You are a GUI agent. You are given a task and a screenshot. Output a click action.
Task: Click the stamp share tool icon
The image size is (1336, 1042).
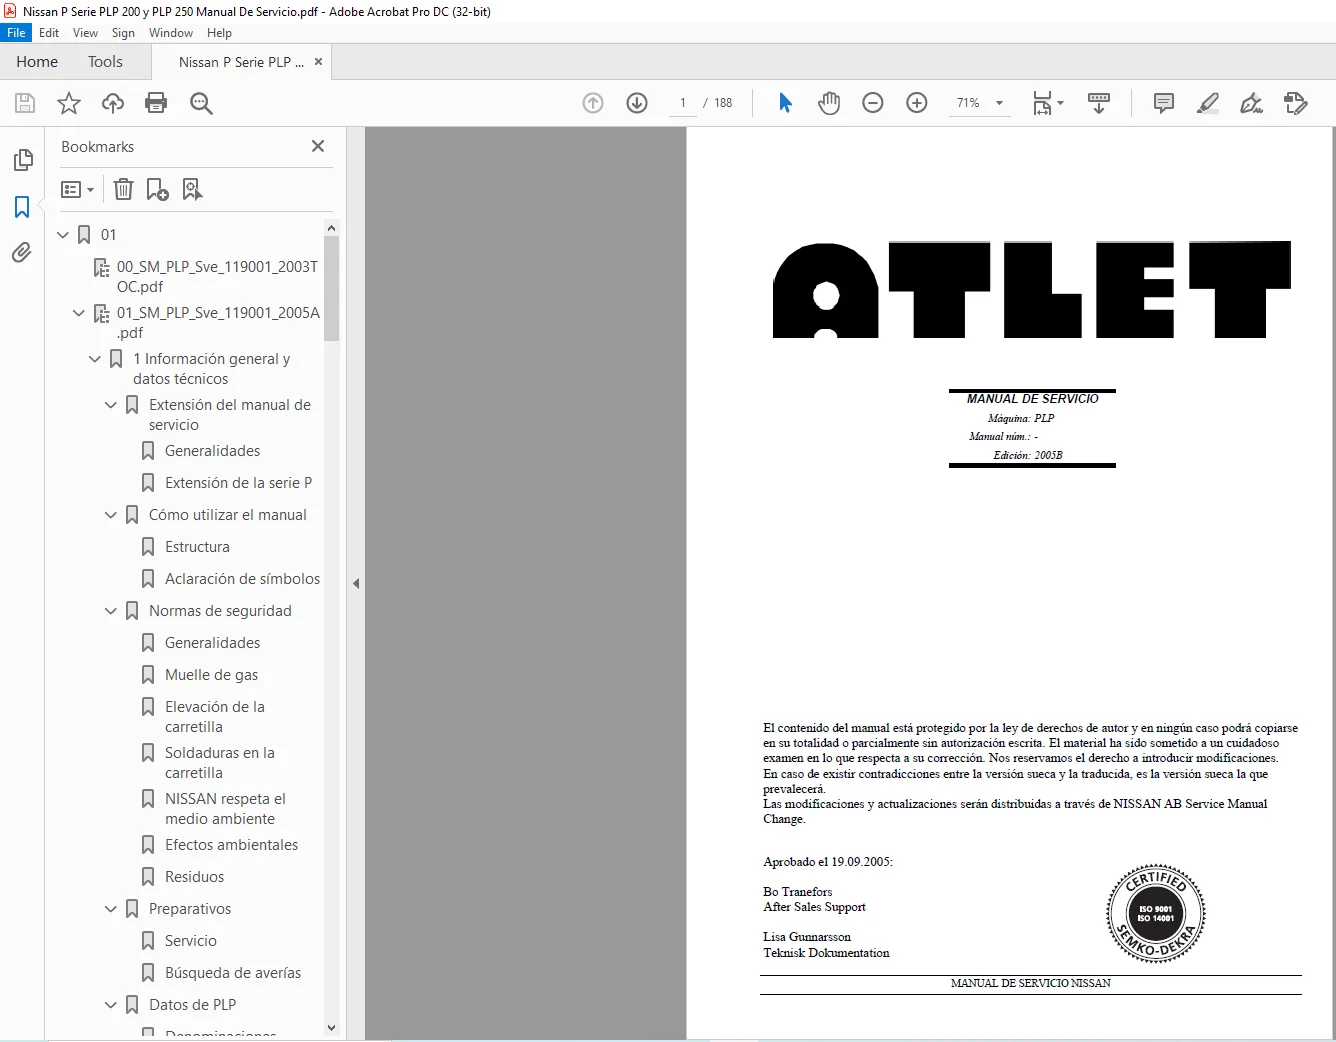[1295, 103]
